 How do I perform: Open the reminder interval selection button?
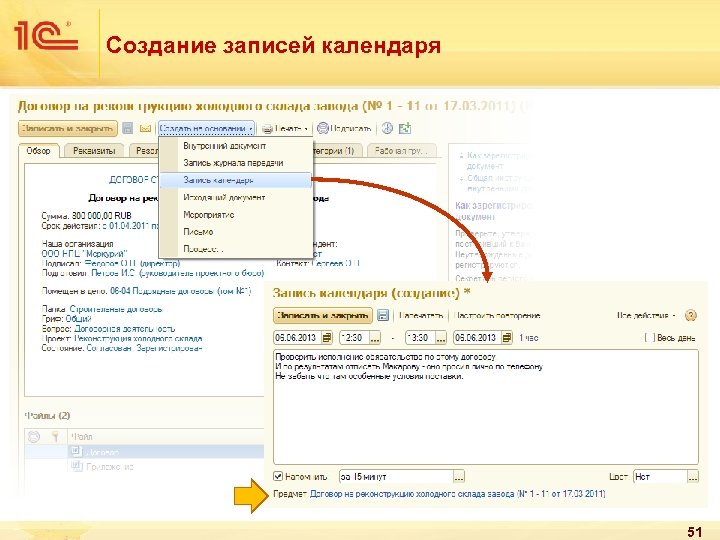pyautogui.click(x=459, y=477)
